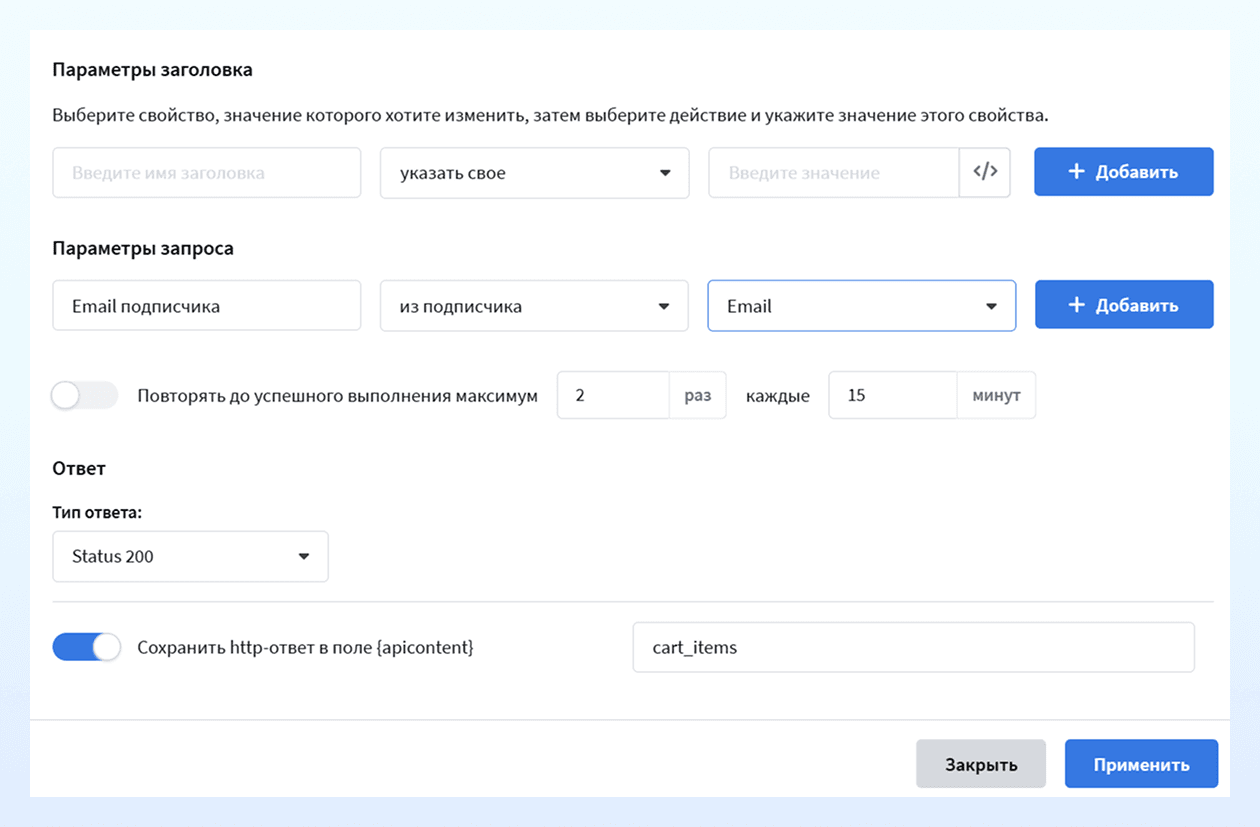Select the 'минут' unit label
1260x827 pixels.
click(996, 395)
